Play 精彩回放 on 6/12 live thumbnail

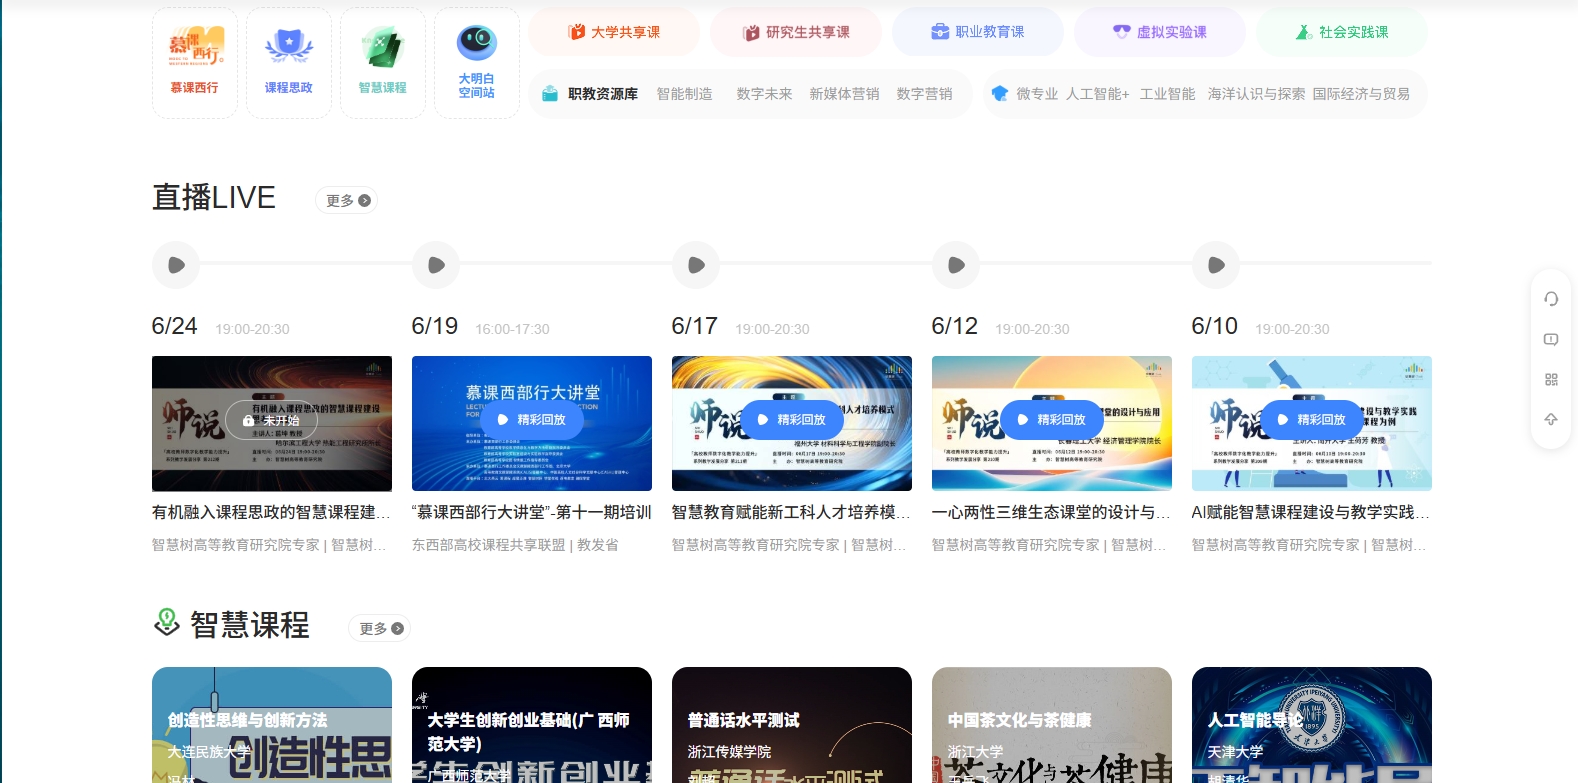pyautogui.click(x=1052, y=420)
